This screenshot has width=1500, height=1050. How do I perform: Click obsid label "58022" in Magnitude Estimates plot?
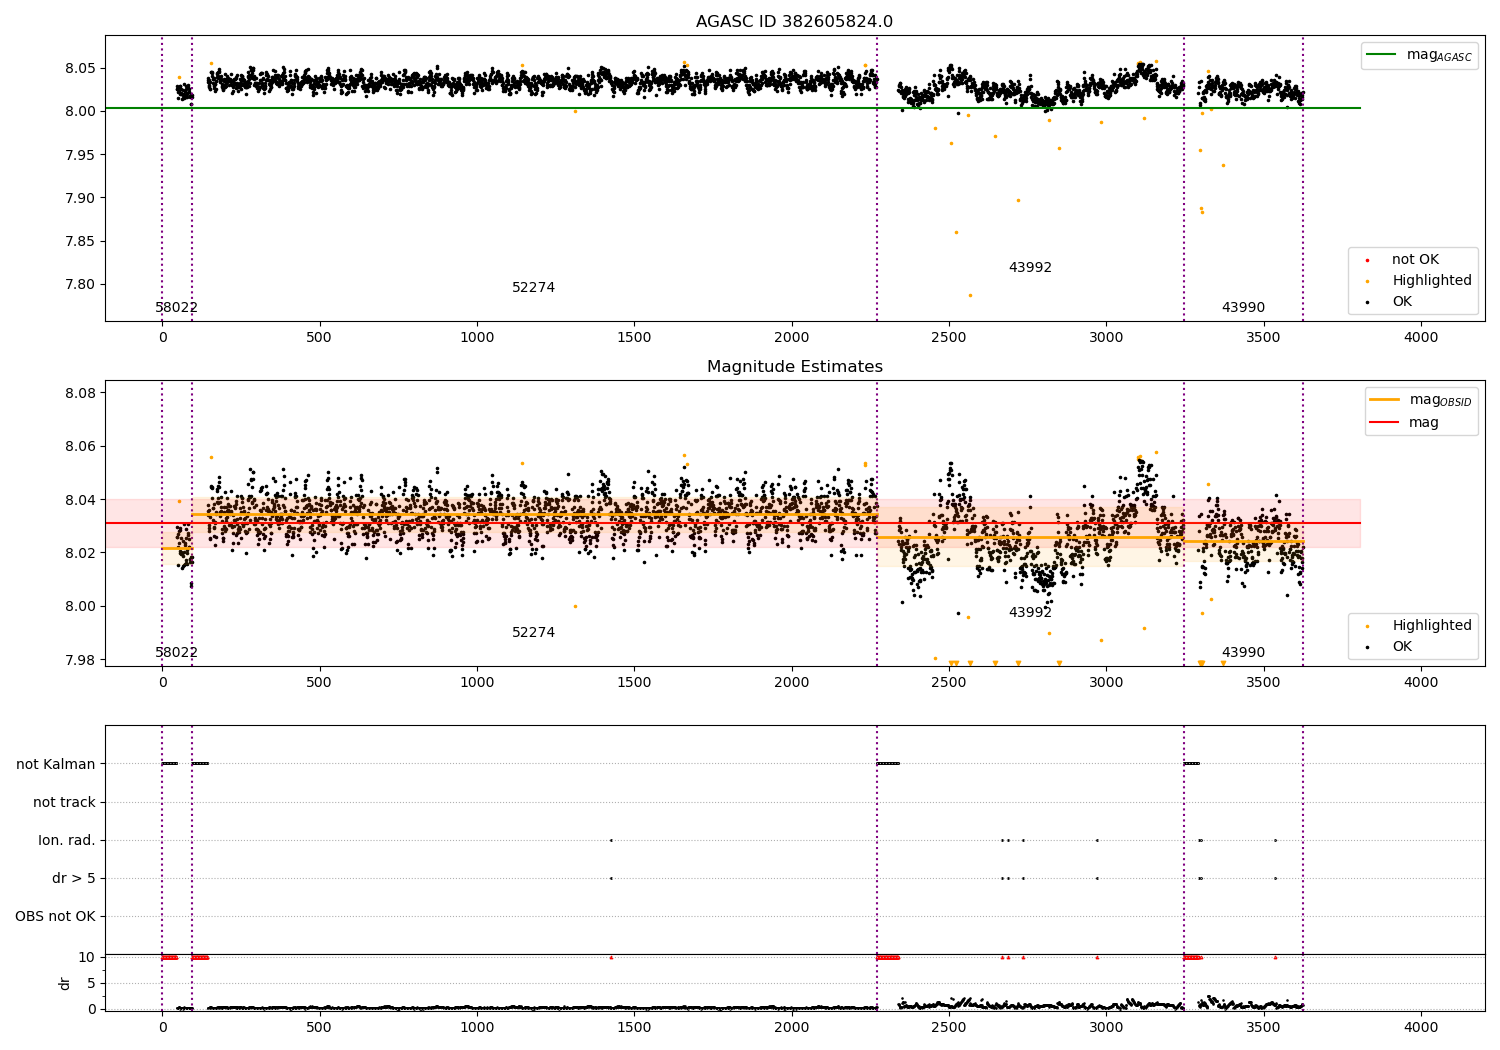coord(176,653)
